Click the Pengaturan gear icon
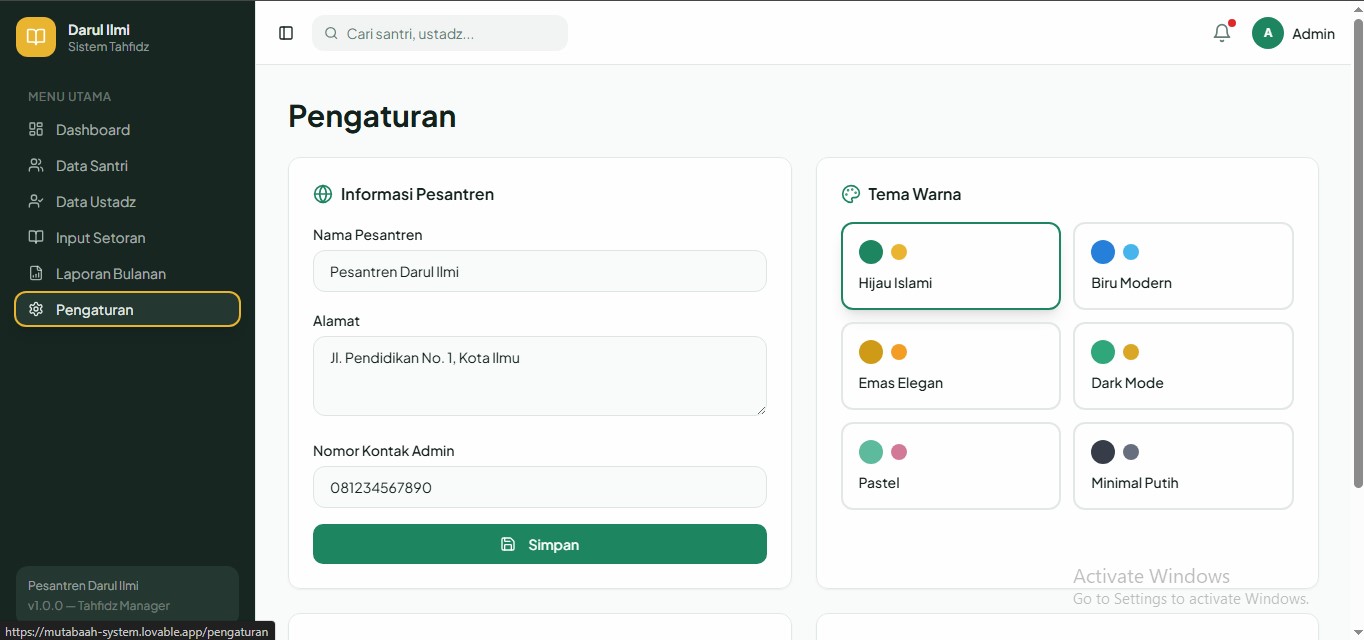The image size is (1364, 640). [x=36, y=309]
